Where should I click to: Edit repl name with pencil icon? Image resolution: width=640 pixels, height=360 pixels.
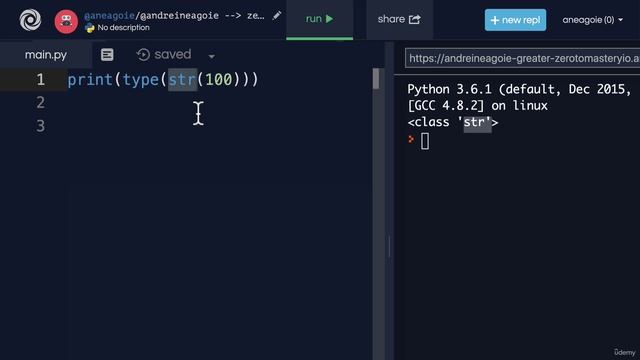(x=277, y=16)
